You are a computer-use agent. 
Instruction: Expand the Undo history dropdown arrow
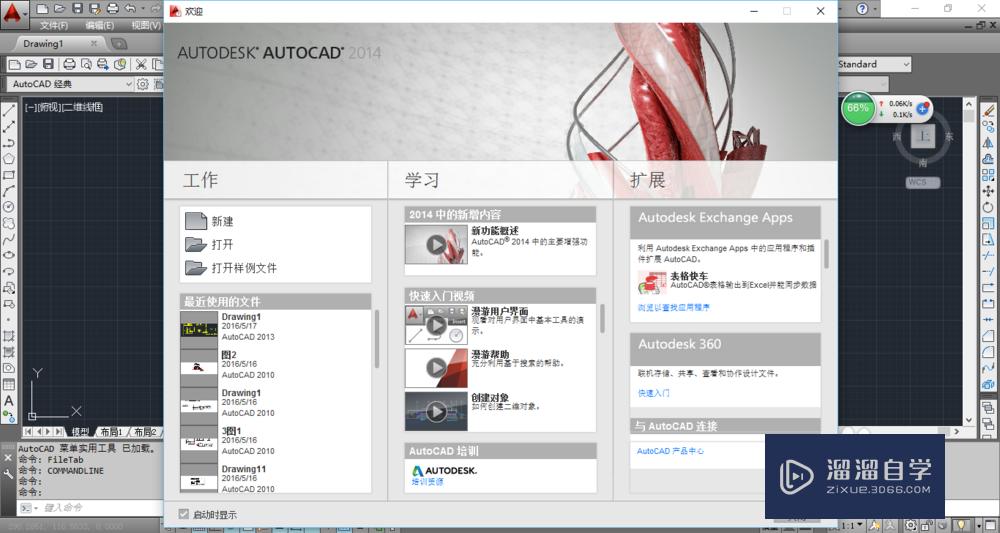point(143,9)
